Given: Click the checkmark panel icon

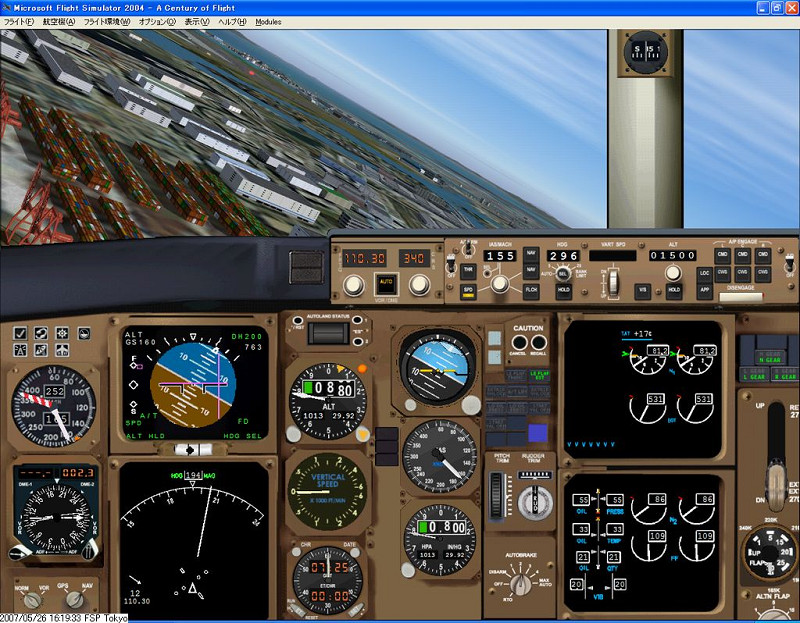Looking at the screenshot, I should coord(20,333).
